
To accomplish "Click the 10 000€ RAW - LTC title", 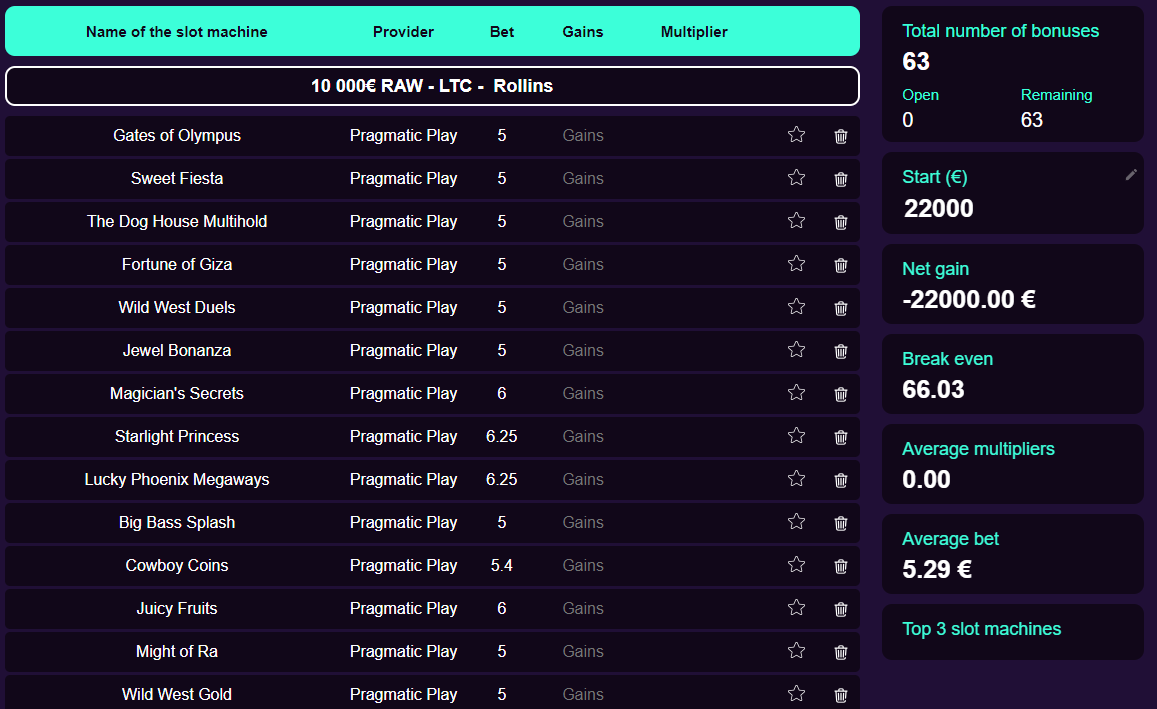I will click(x=432, y=86).
